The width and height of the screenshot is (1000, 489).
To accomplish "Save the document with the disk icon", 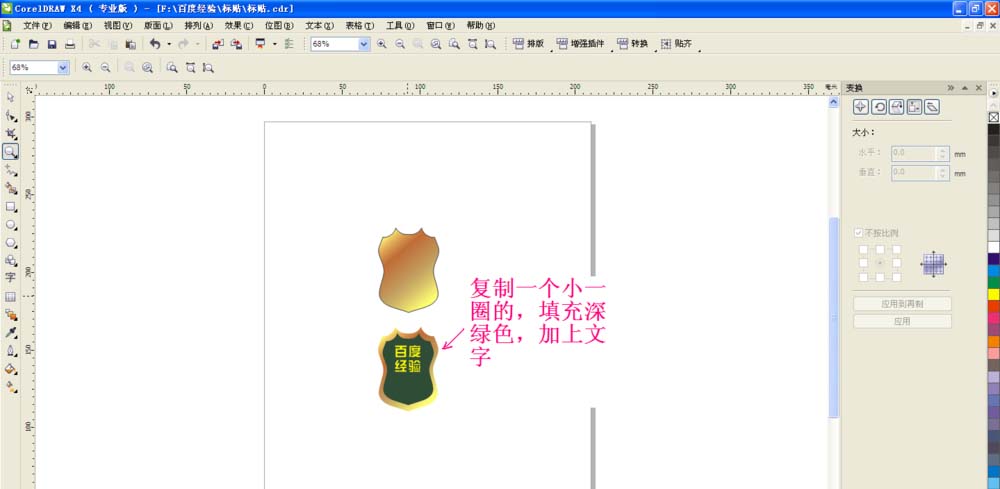I will [52, 44].
